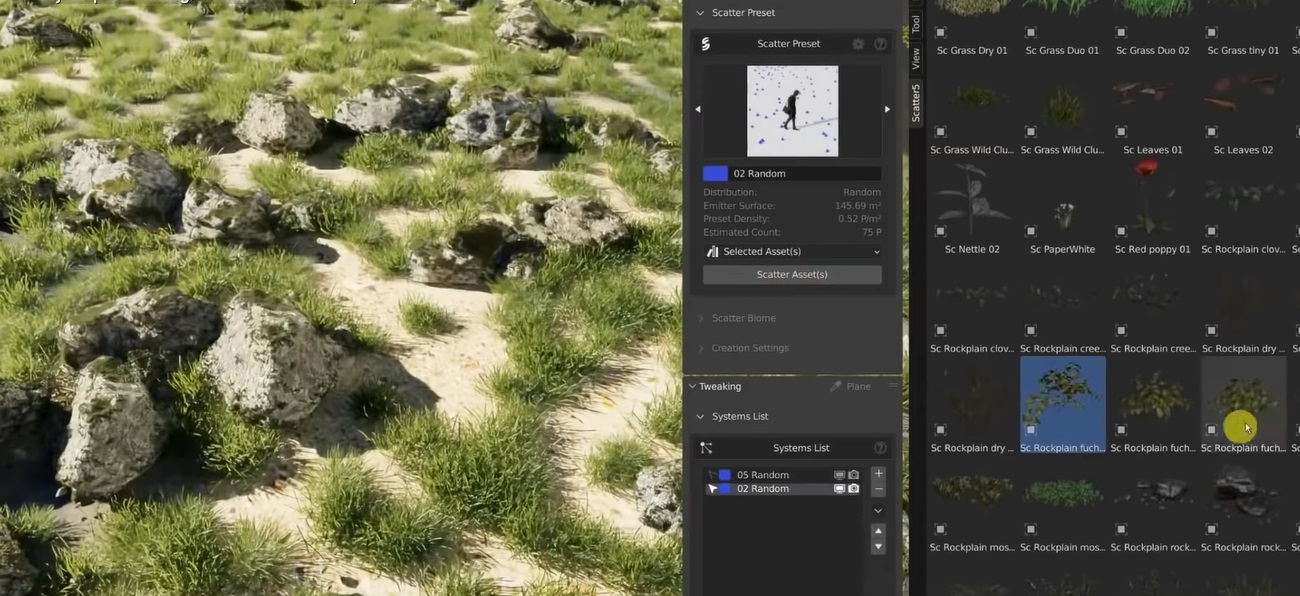The image size is (1300, 596).
Task: Switch to the View sidebar tab
Action: point(915,59)
